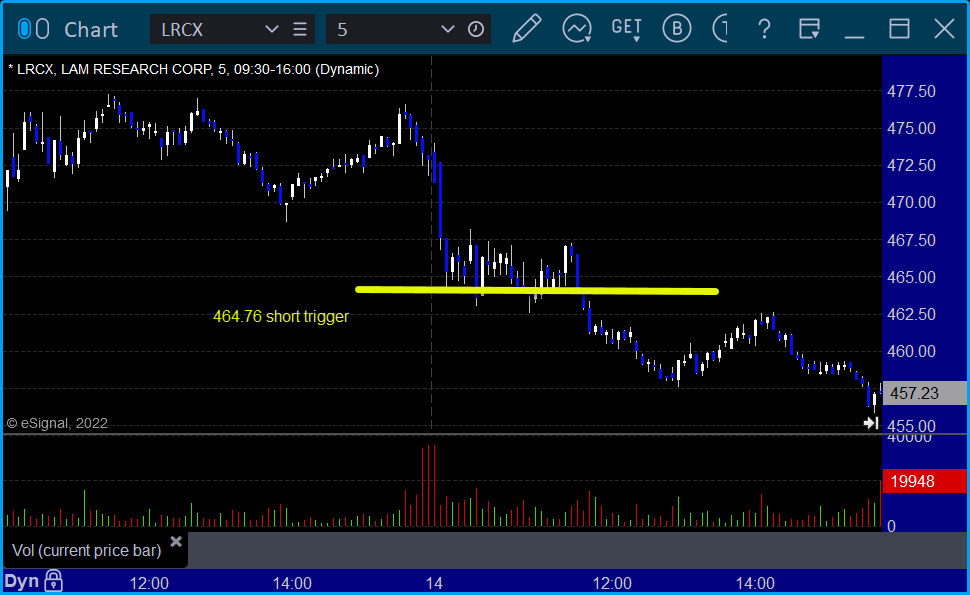970x595 pixels.
Task: Click the 457.23 current price marker
Action: click(925, 393)
